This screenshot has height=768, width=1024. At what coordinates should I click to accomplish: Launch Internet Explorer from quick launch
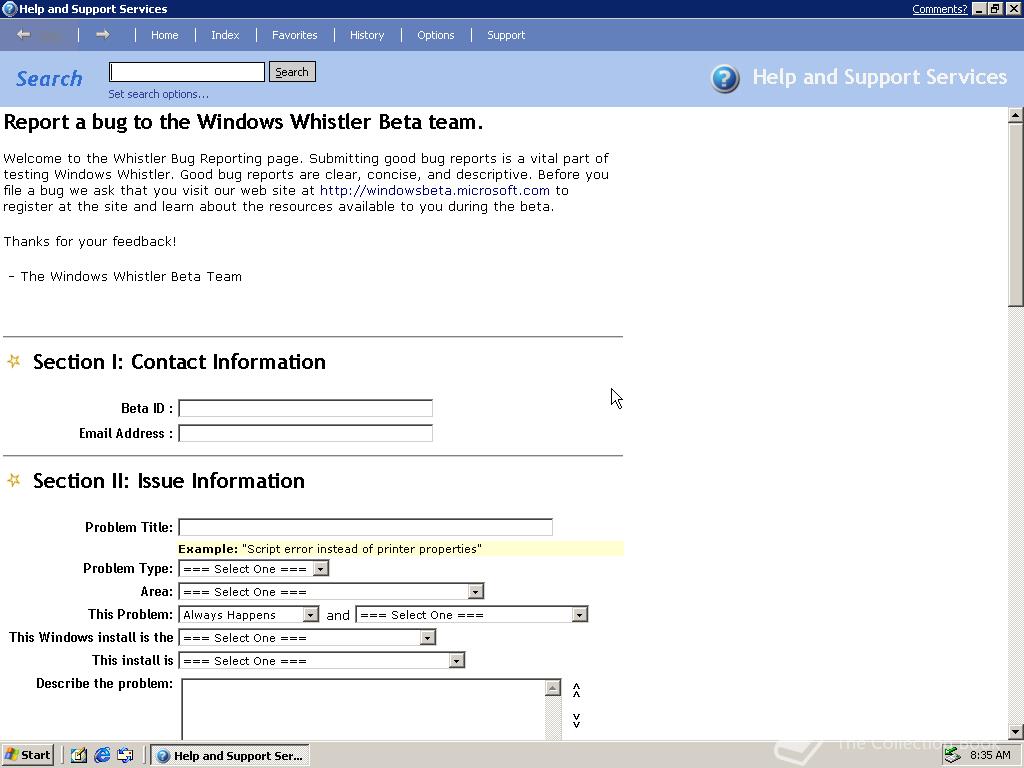point(102,755)
